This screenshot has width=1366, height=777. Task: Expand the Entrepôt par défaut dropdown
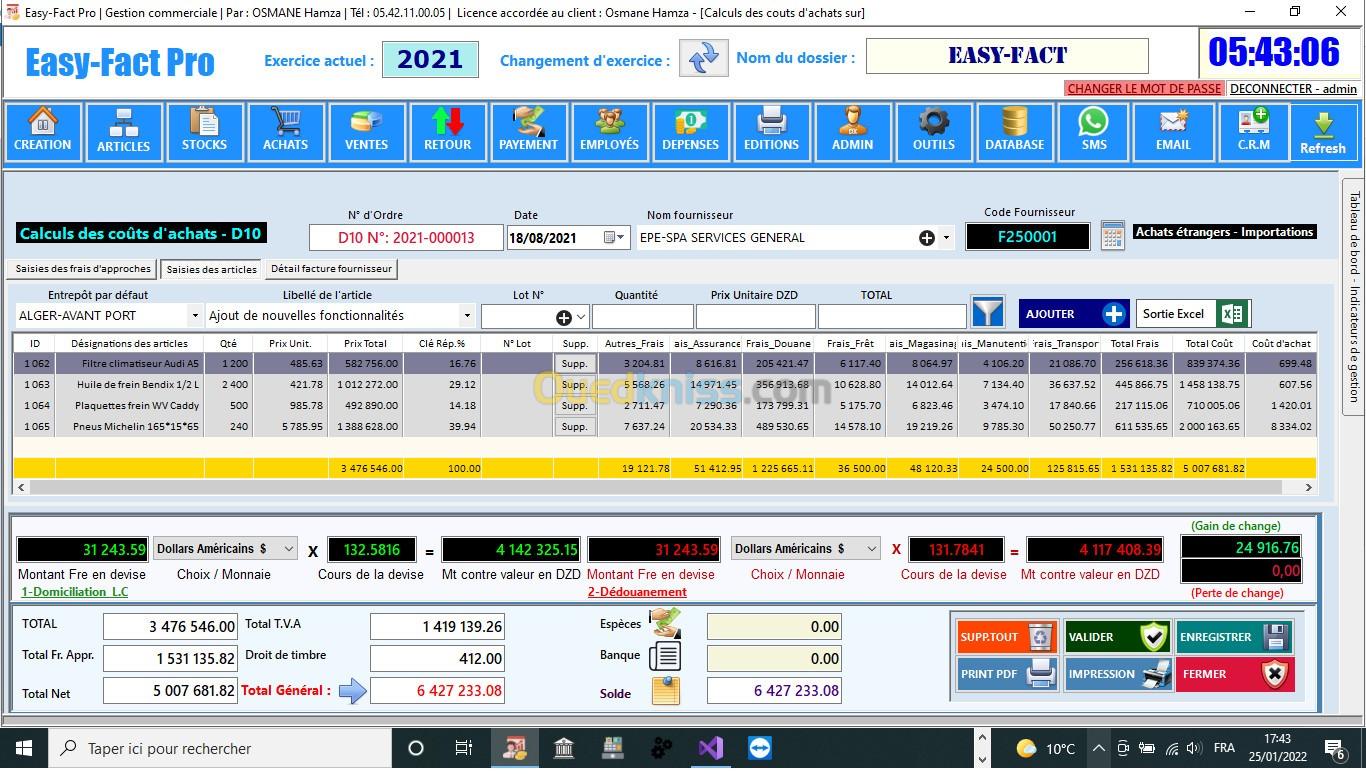tap(194, 316)
